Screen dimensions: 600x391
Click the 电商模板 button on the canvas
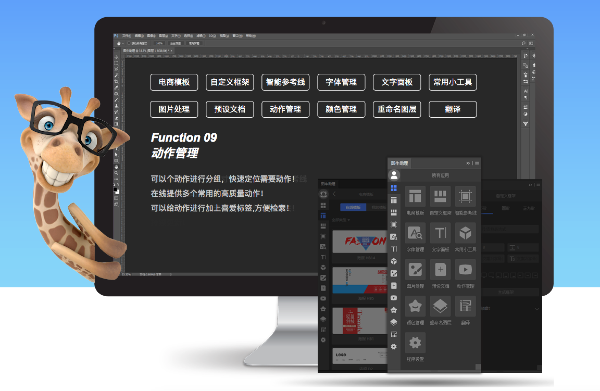[174, 82]
